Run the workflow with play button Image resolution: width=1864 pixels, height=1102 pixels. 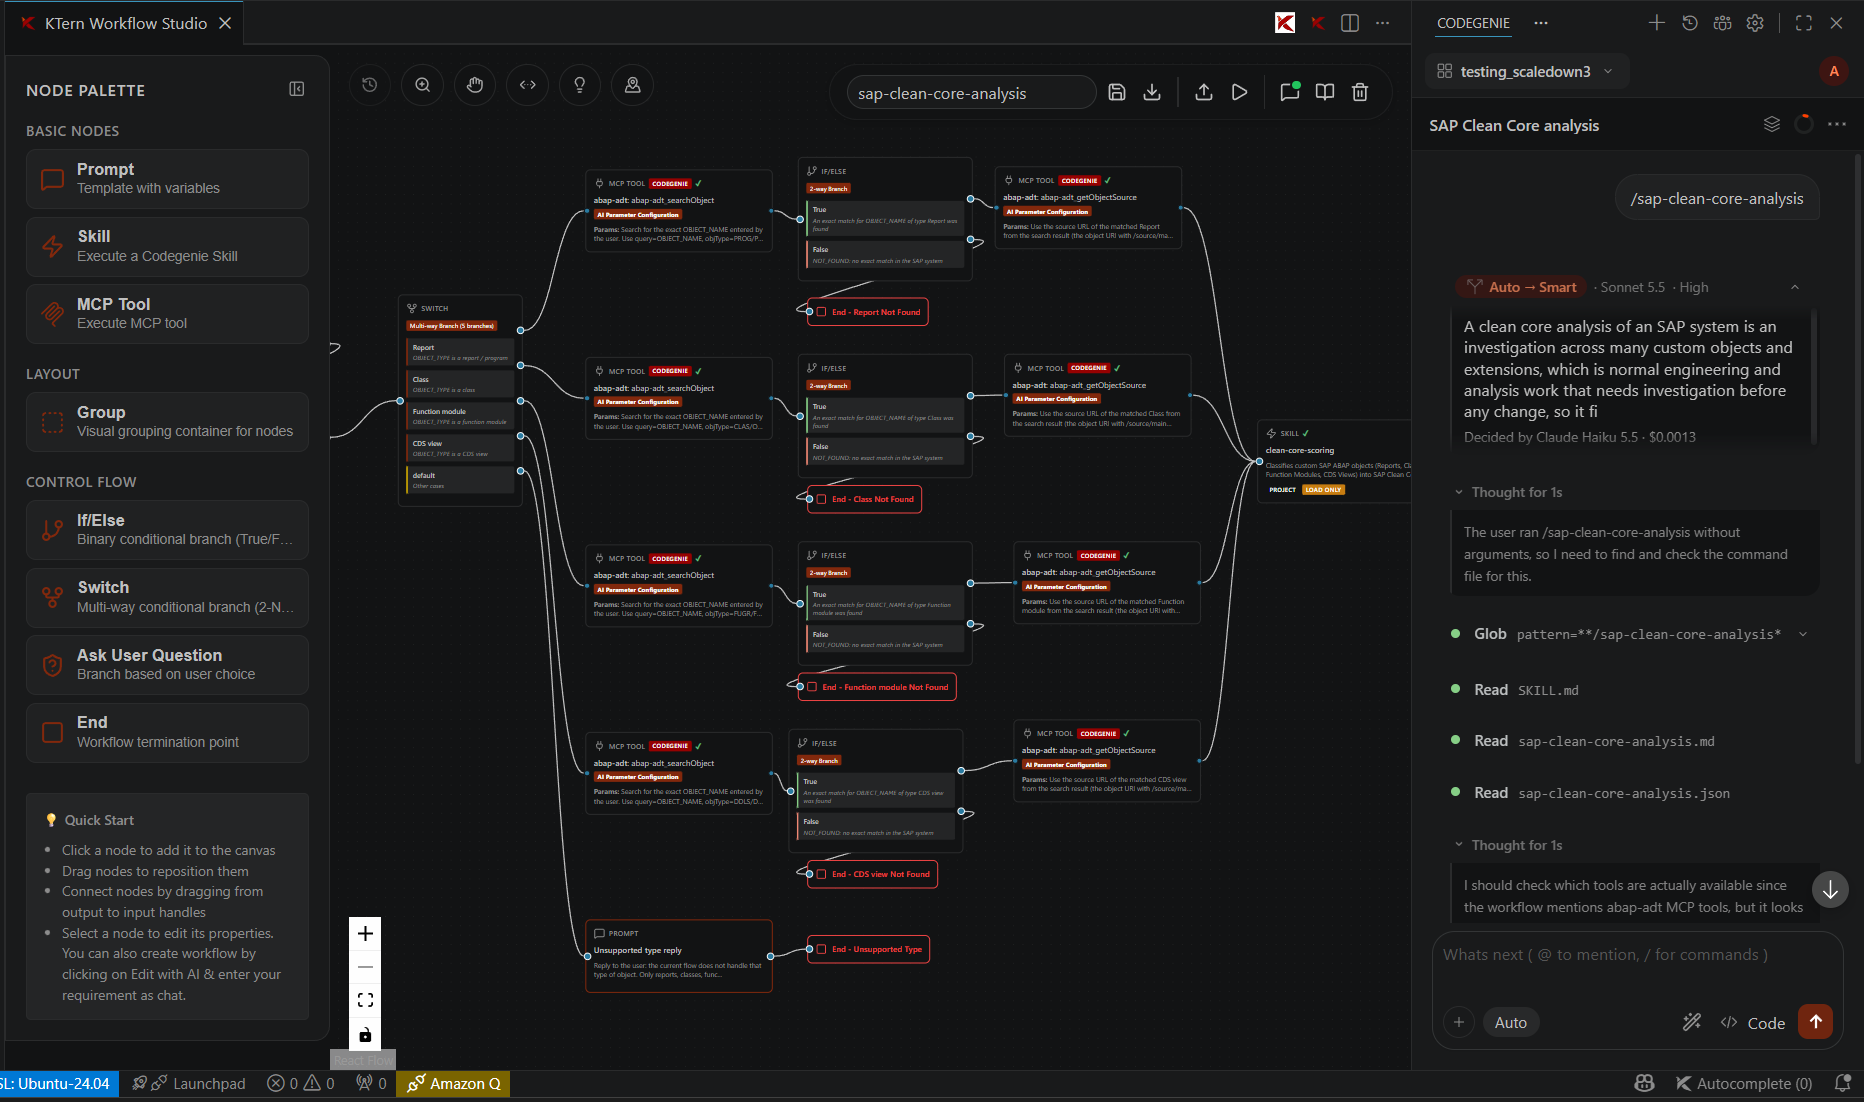tap(1239, 92)
